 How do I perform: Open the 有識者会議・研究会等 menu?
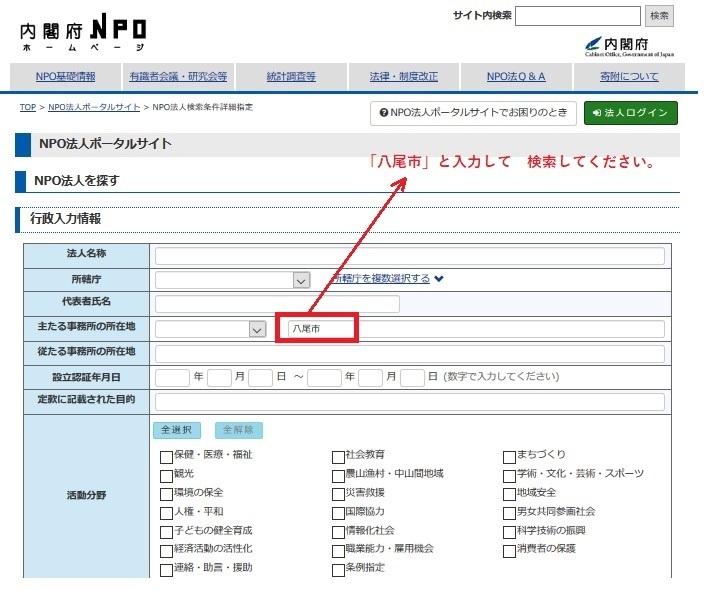[x=178, y=76]
